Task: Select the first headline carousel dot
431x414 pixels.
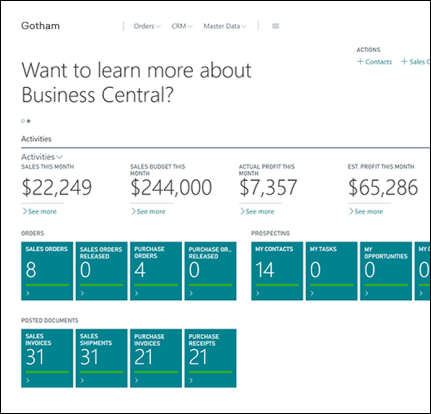Action: pos(23,121)
